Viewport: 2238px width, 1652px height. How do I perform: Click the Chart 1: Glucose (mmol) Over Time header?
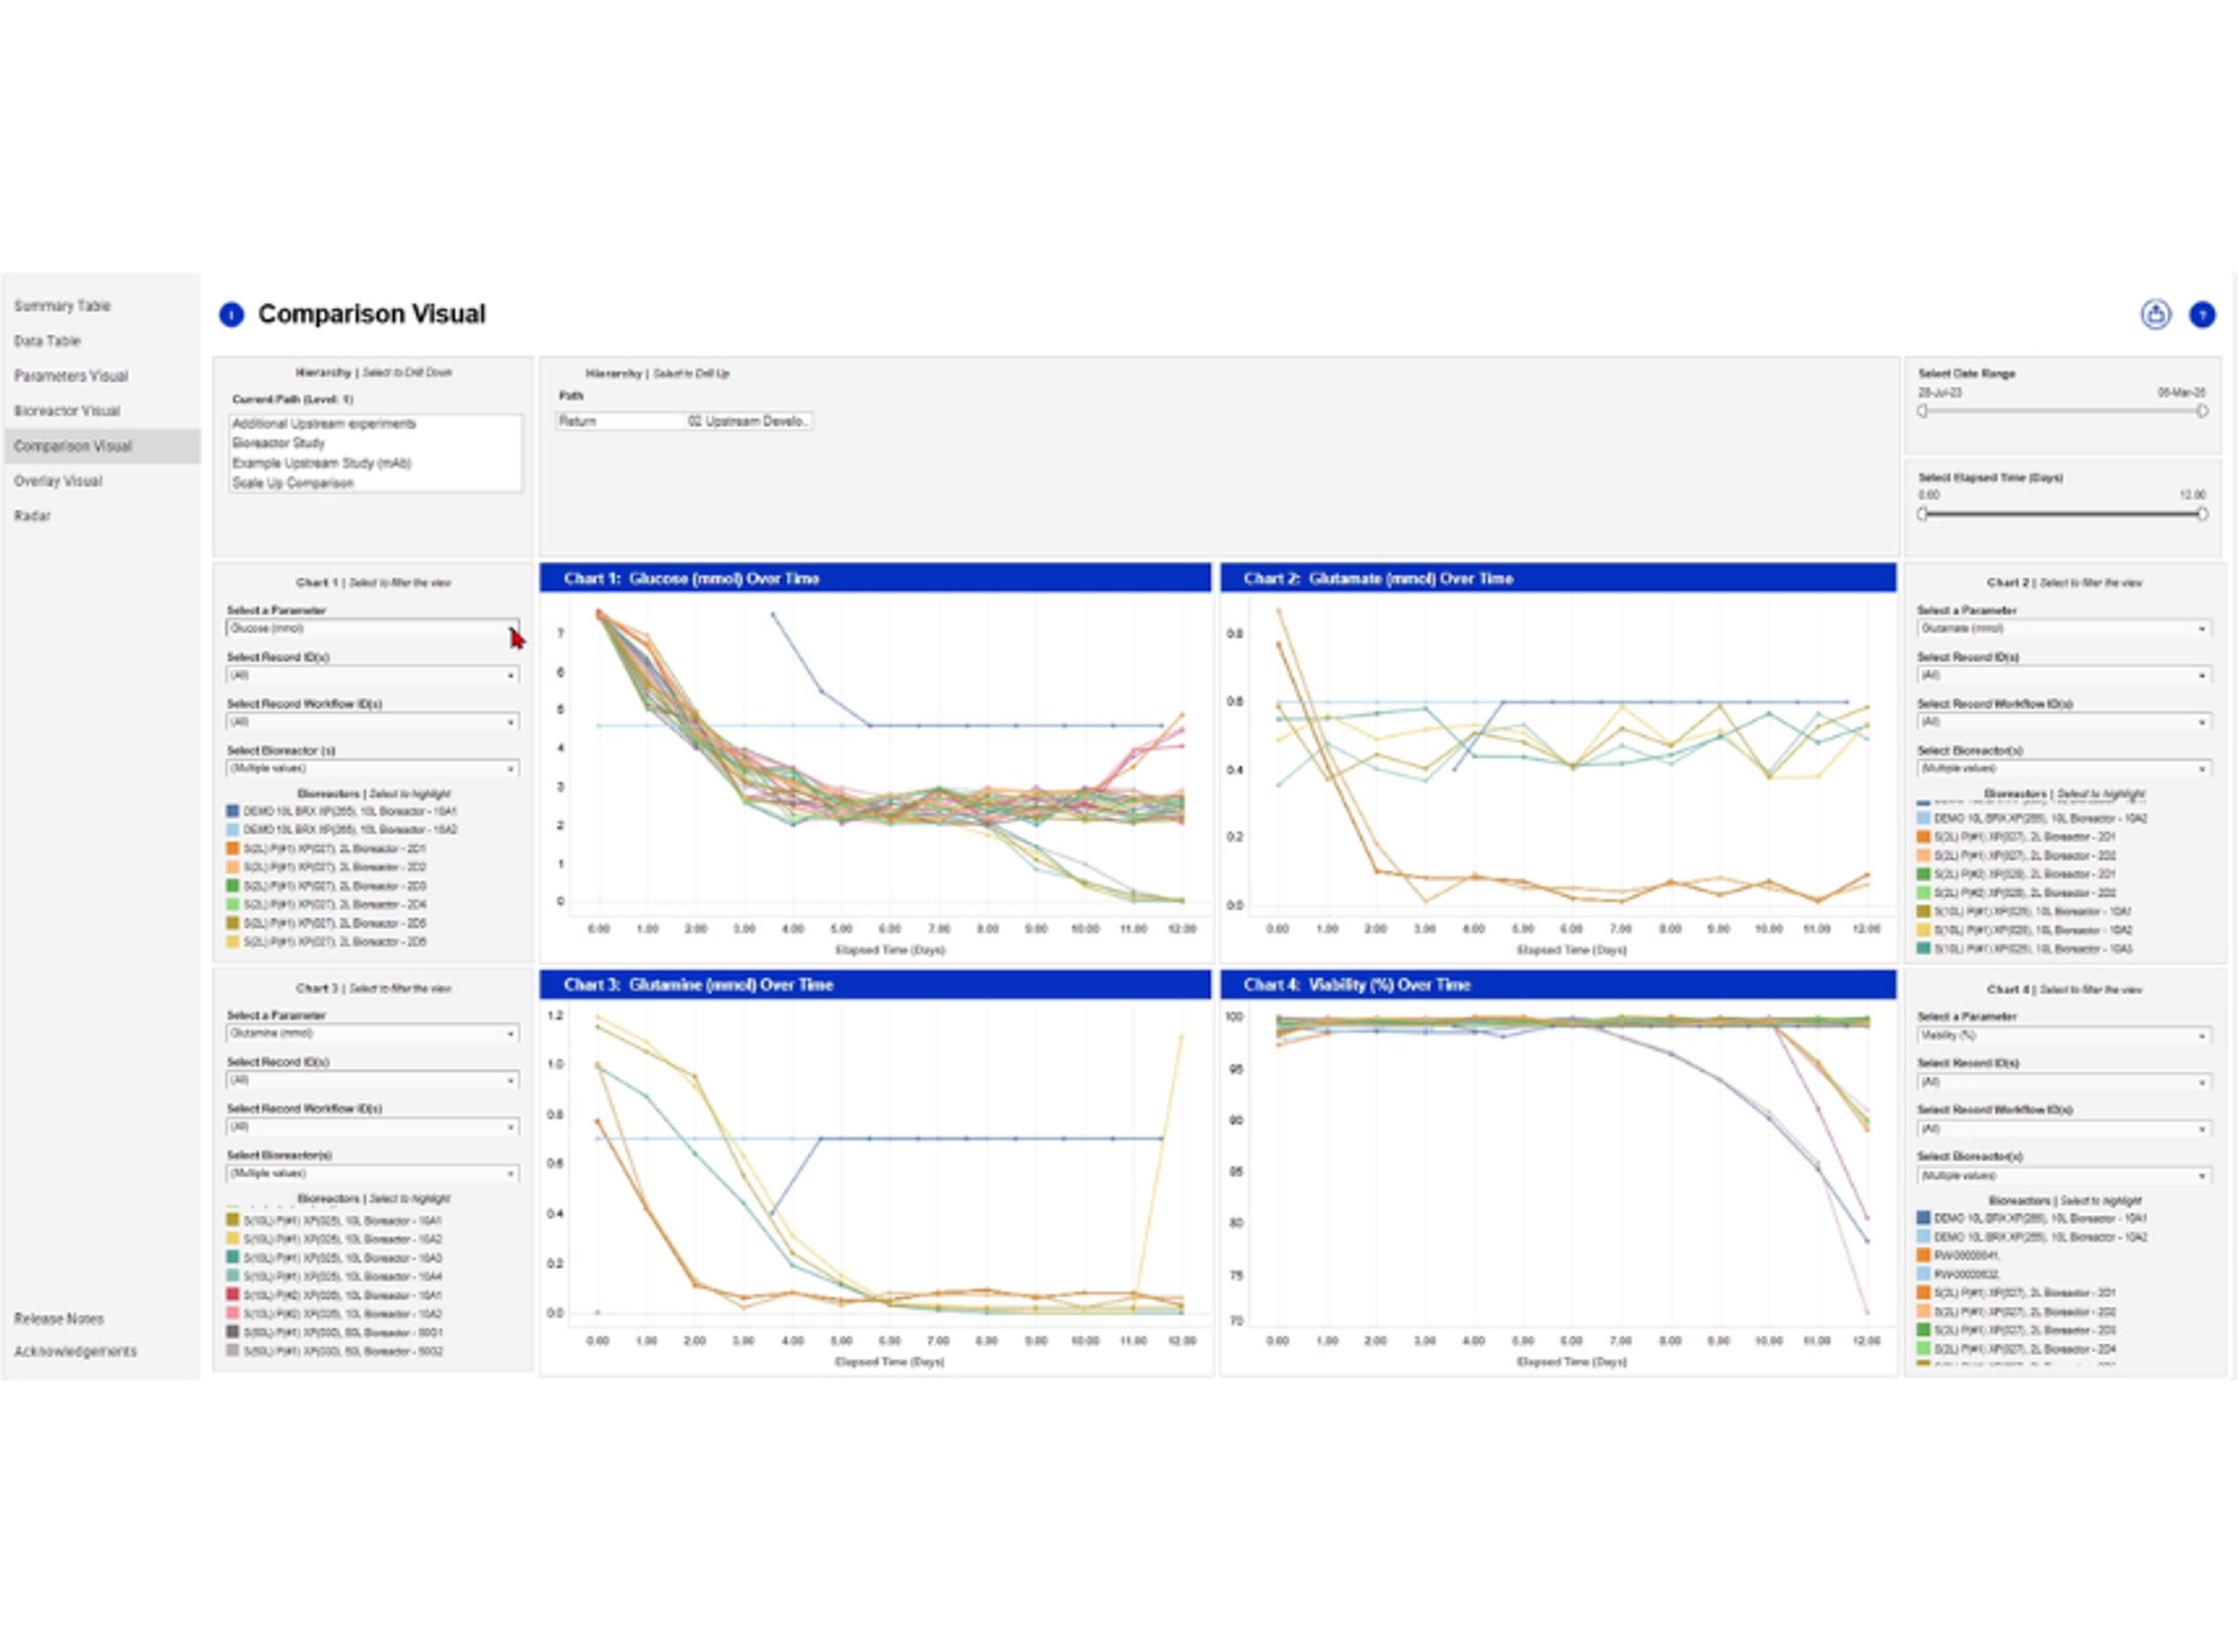(x=875, y=579)
